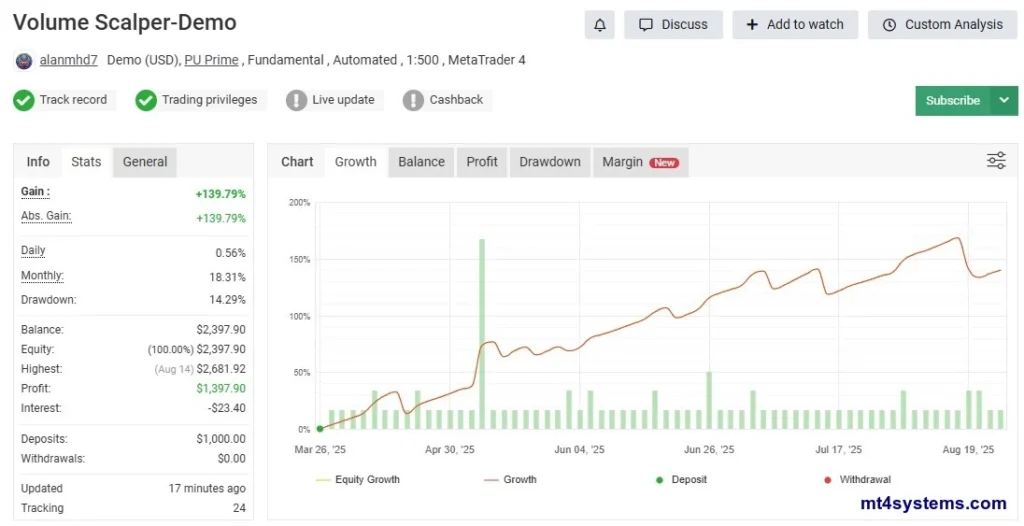Click the notification bell icon
Viewport: 1024px width, 526px height.
pyautogui.click(x=600, y=25)
